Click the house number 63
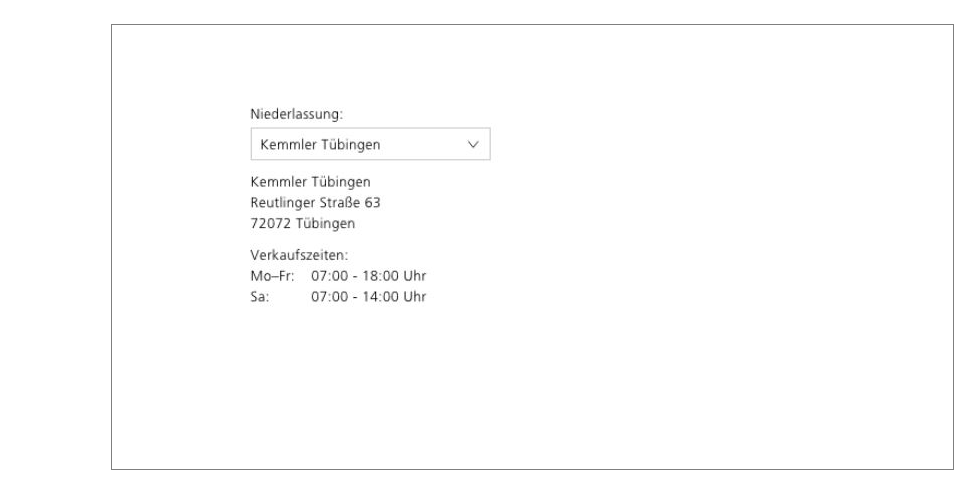The image size is (963, 483). point(373,202)
